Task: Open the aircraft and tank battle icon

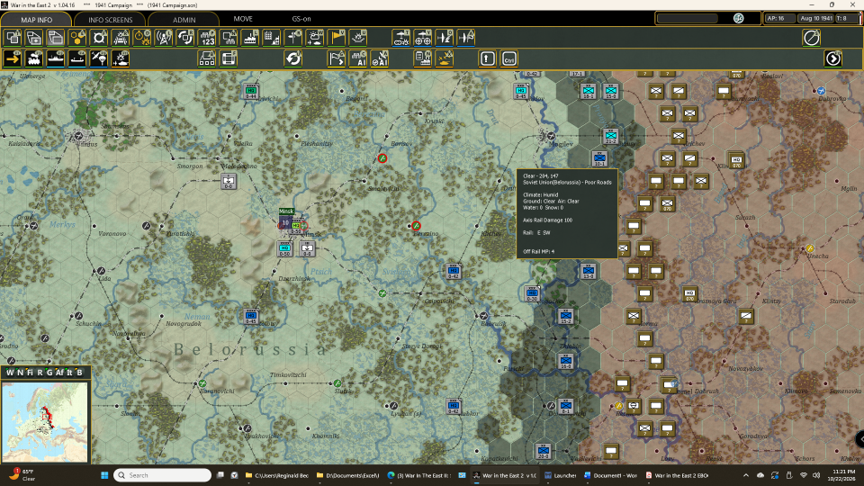Action: 445,58
